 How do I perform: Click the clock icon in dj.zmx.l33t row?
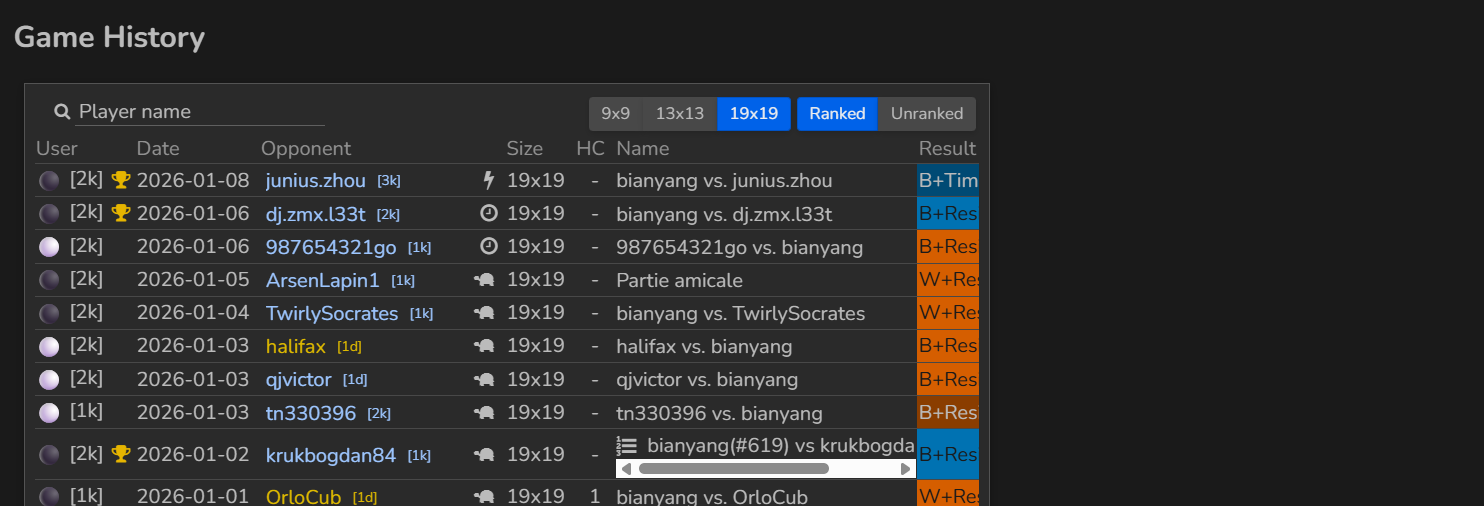(489, 213)
